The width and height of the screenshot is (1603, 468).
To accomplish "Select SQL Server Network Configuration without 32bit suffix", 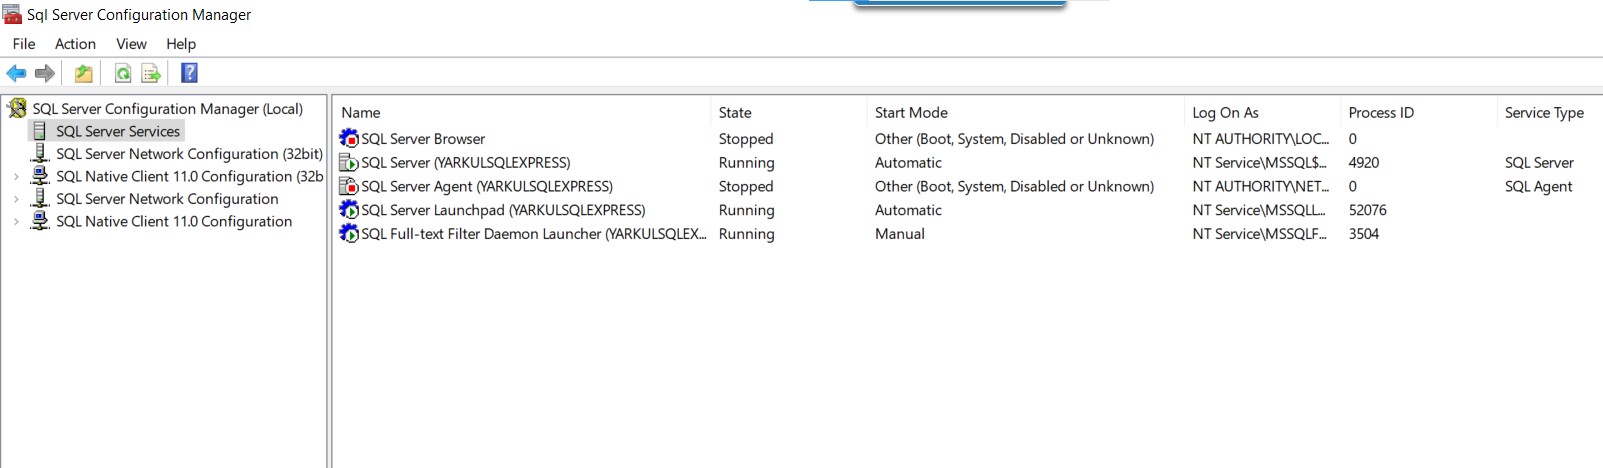I will coord(167,198).
